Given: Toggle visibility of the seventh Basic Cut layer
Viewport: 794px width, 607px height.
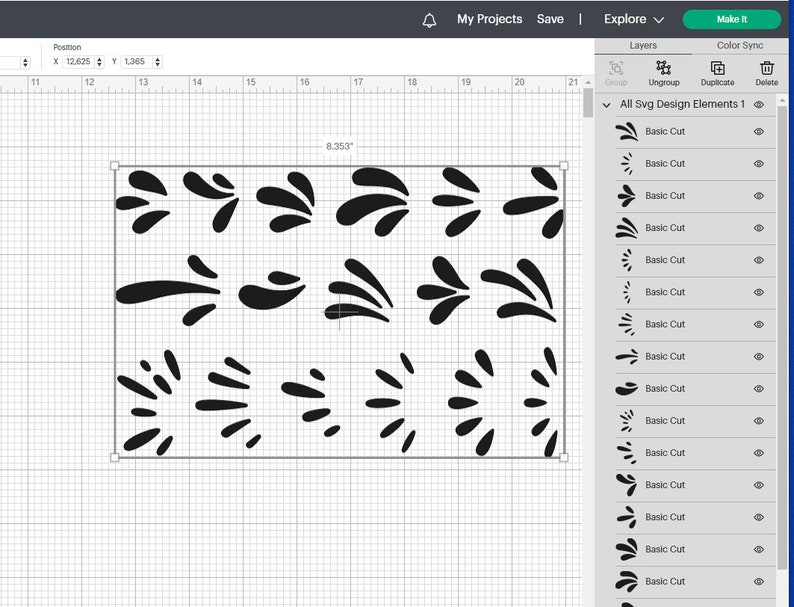Looking at the screenshot, I should (x=759, y=325).
